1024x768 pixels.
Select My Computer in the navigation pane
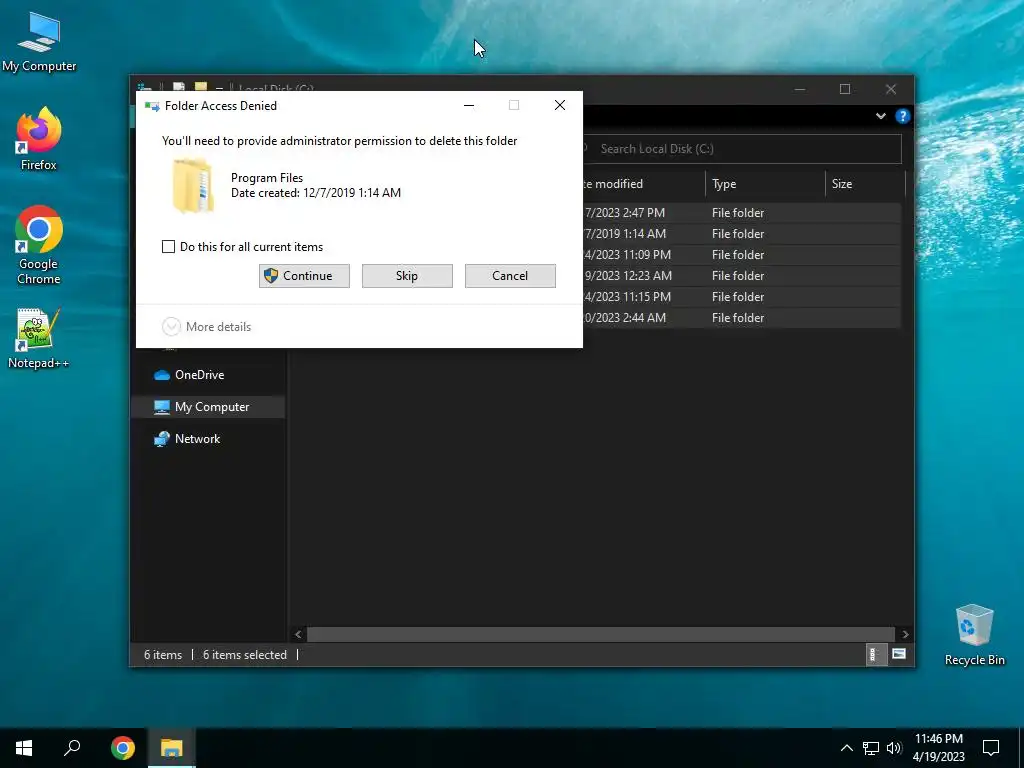(x=208, y=407)
